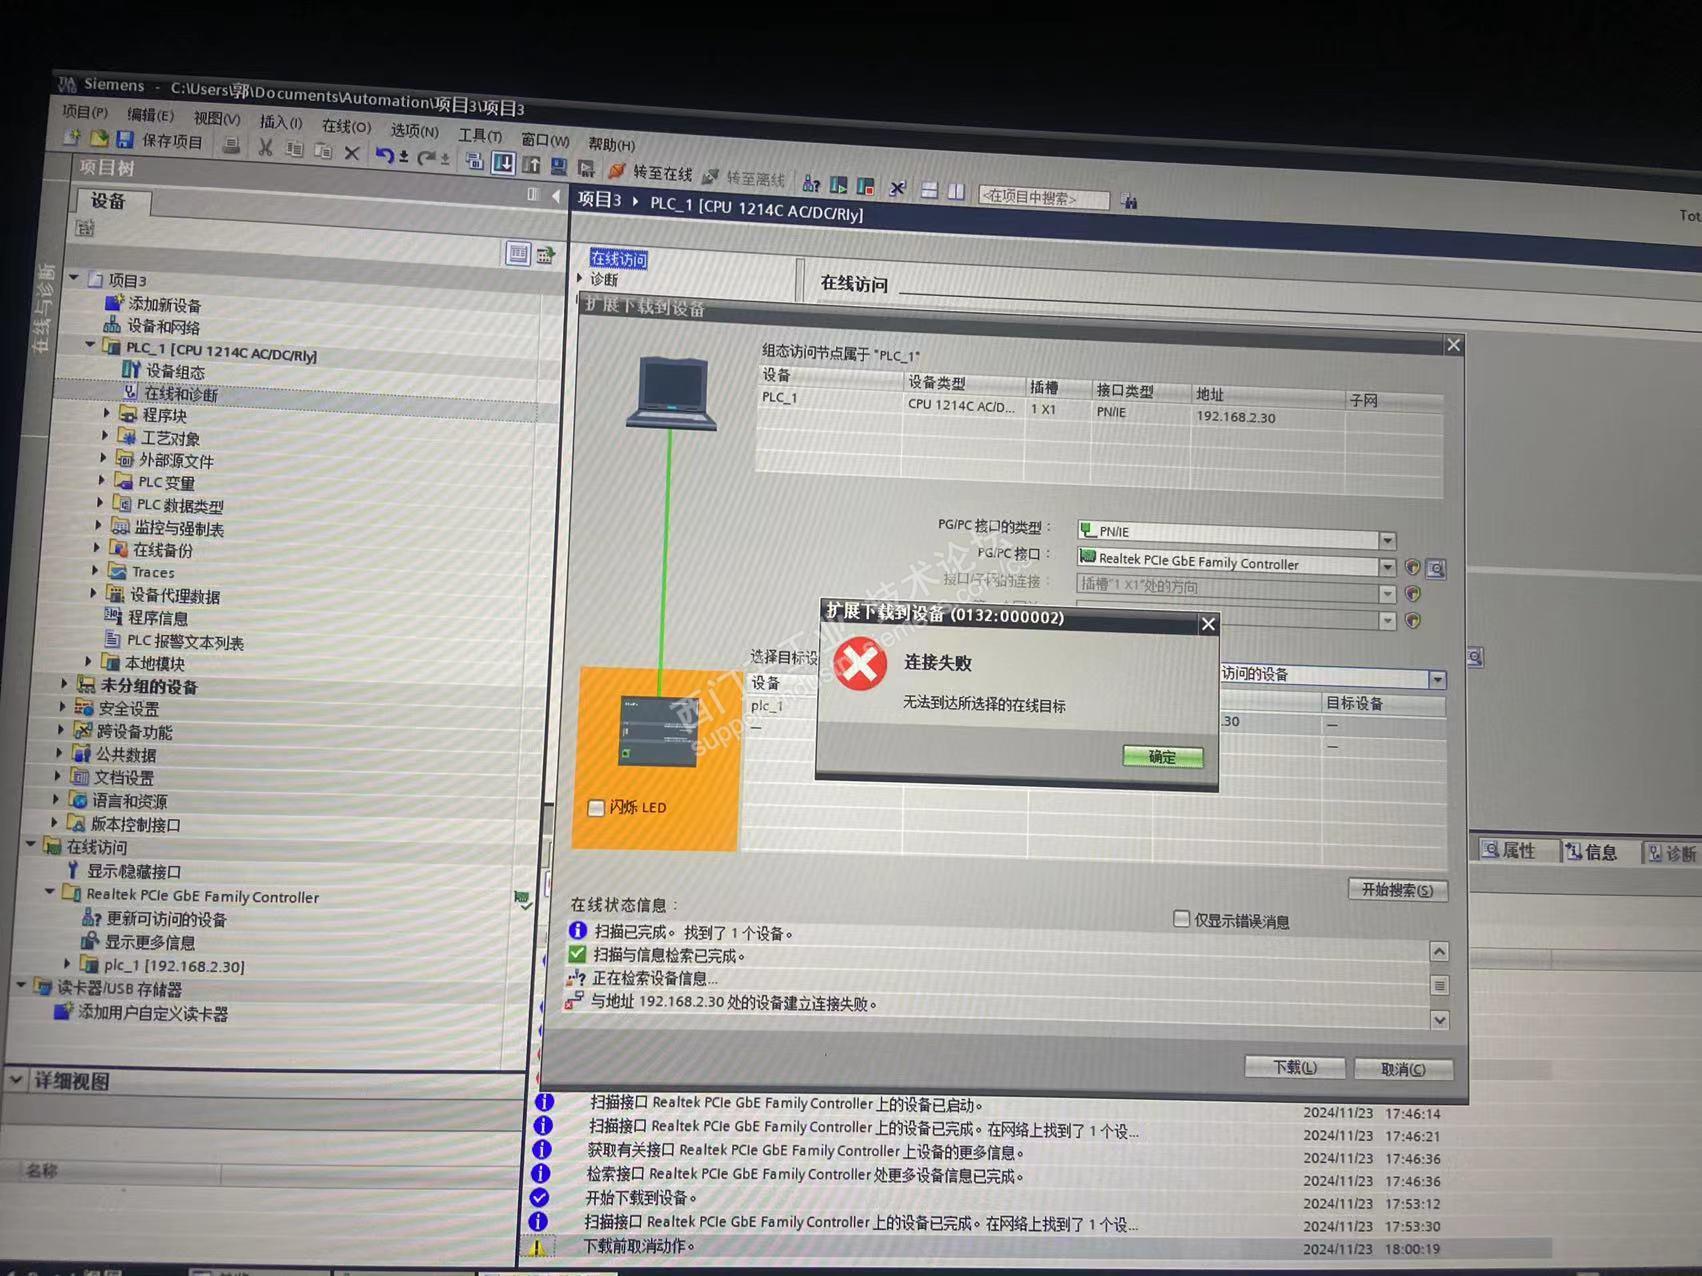Save the project with the 保存项目 button

point(160,141)
